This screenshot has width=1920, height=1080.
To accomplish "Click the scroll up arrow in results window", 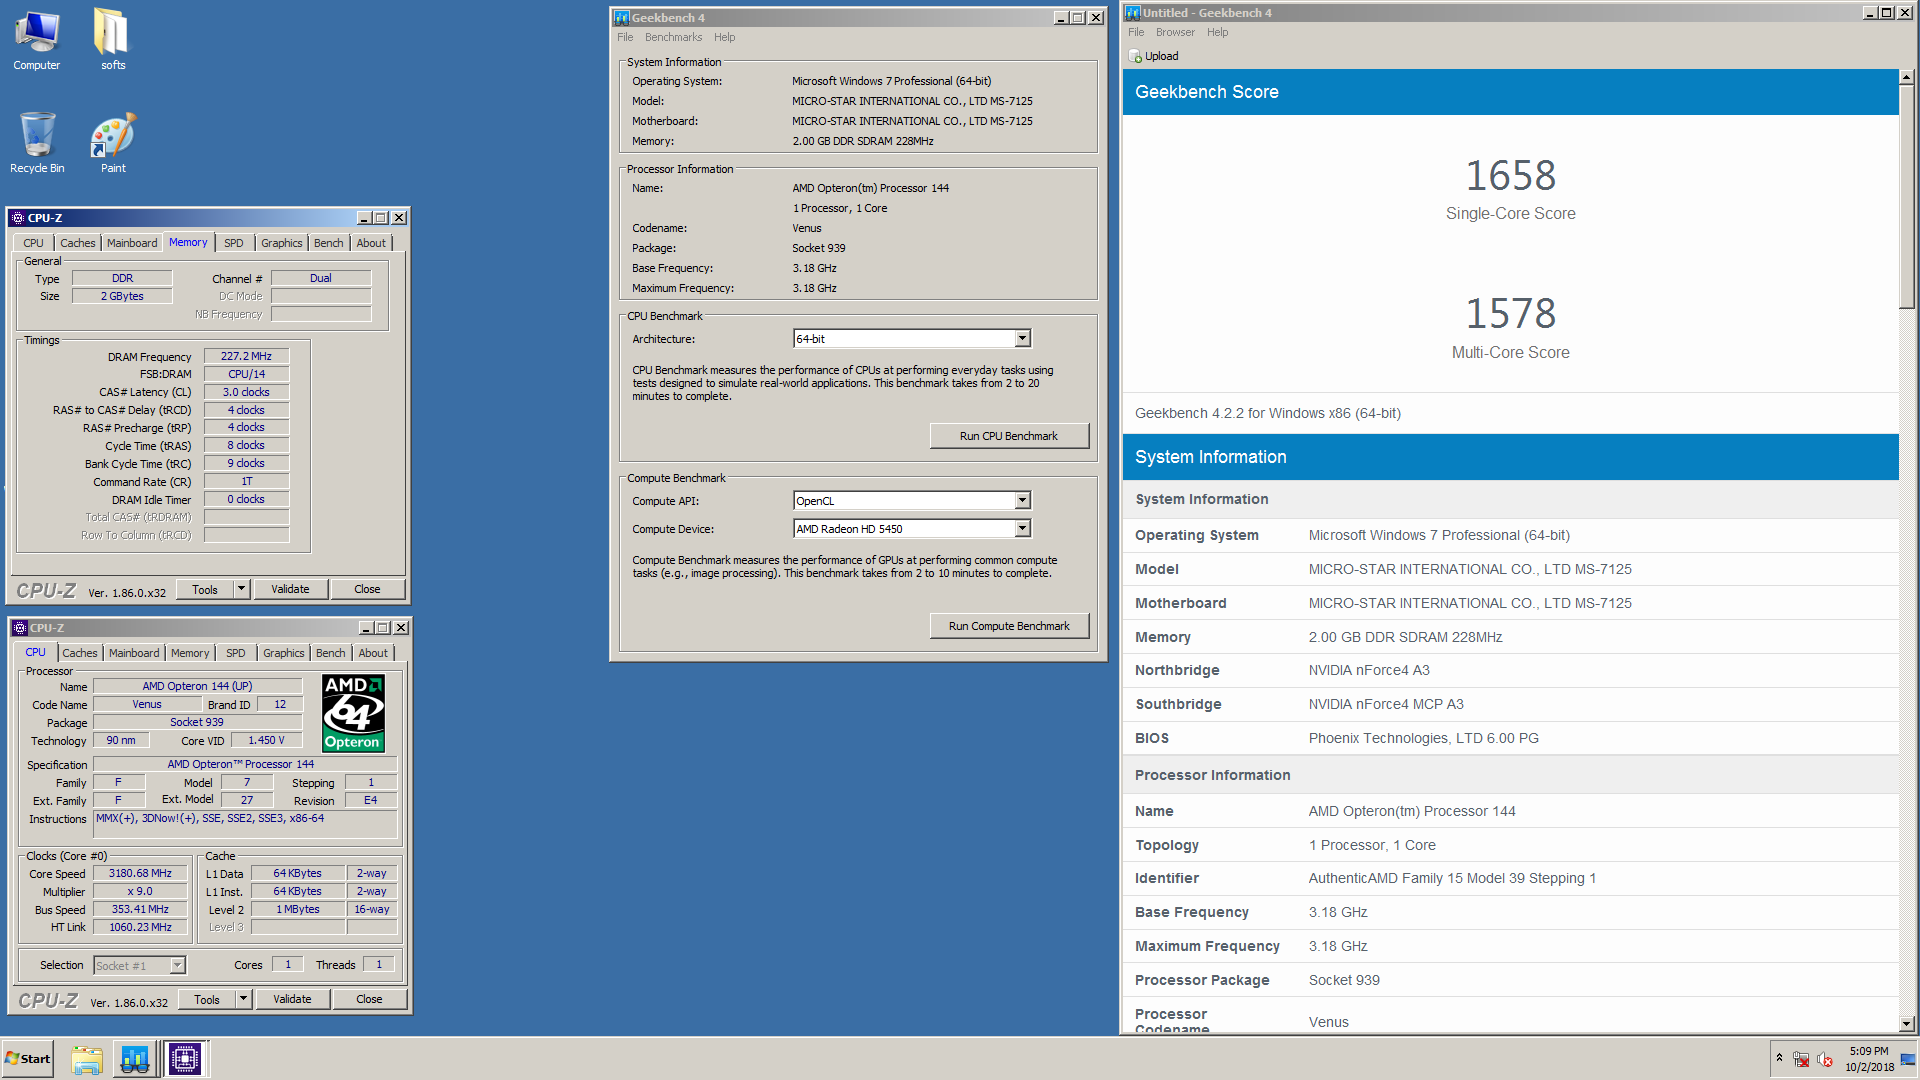I will tap(1907, 77).
